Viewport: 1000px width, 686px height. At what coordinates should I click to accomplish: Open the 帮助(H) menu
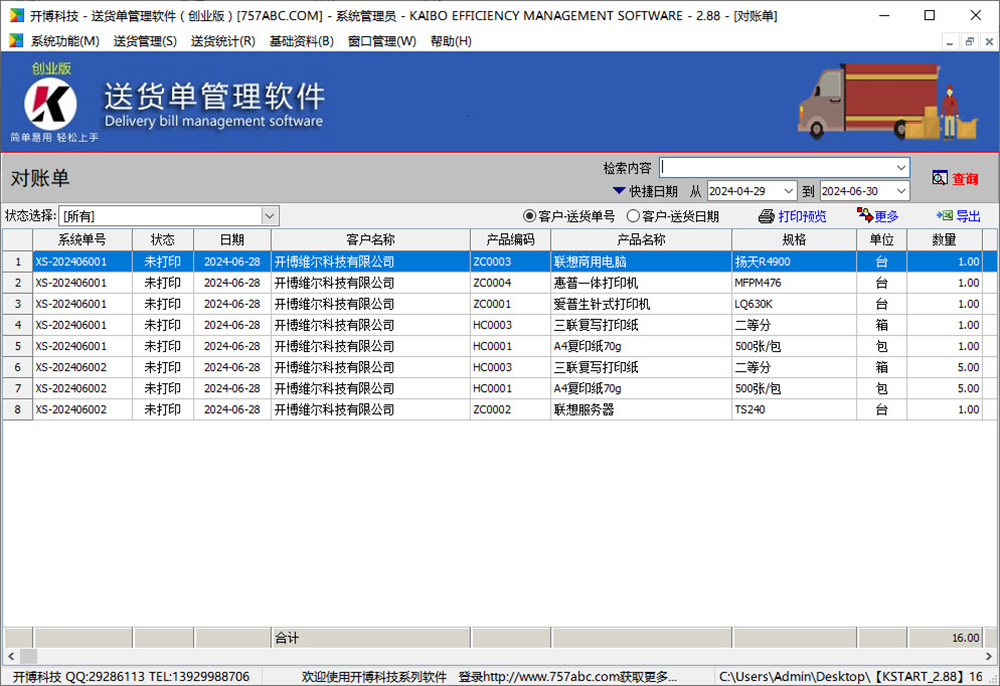coord(450,41)
